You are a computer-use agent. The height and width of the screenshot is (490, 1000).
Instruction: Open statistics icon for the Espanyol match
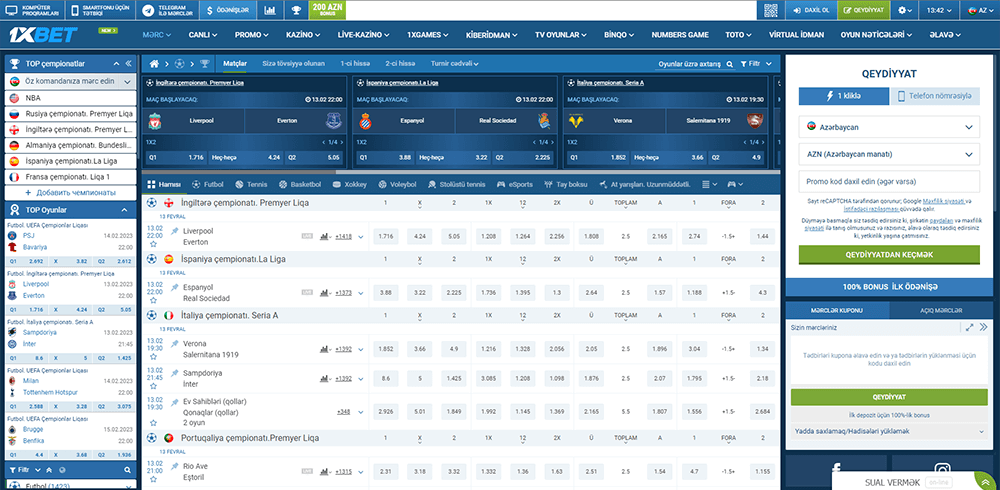pyautogui.click(x=325, y=293)
